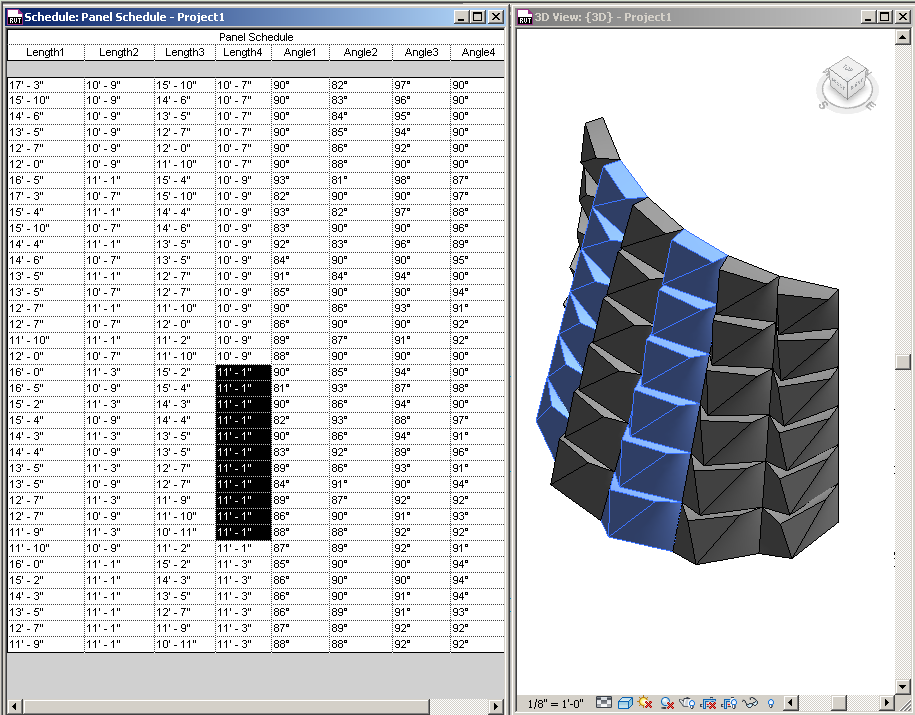Image resolution: width=915 pixels, height=715 pixels.
Task: Select the 81° cell under Angle2
Action: 361,180
